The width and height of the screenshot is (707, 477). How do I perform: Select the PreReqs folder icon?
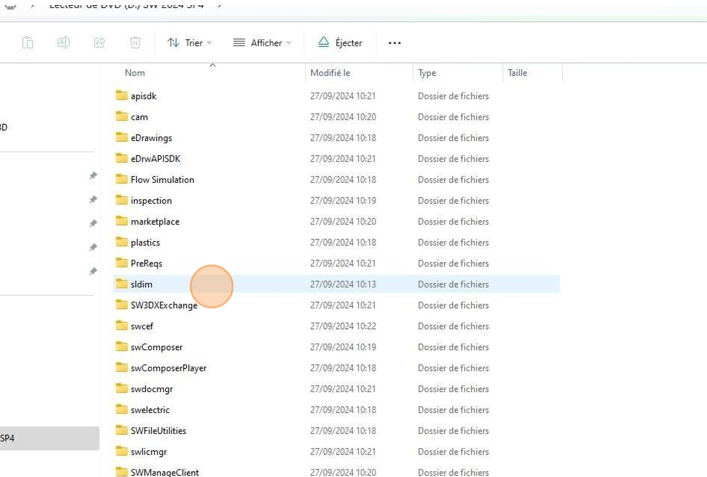pyautogui.click(x=121, y=263)
